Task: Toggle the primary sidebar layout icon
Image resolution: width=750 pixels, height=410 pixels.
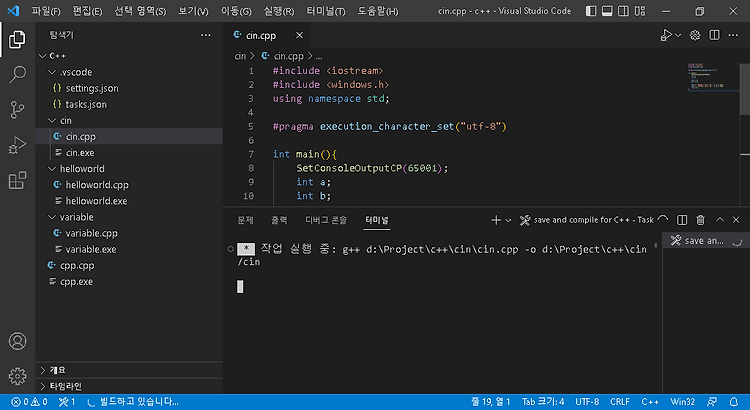Action: [x=591, y=11]
